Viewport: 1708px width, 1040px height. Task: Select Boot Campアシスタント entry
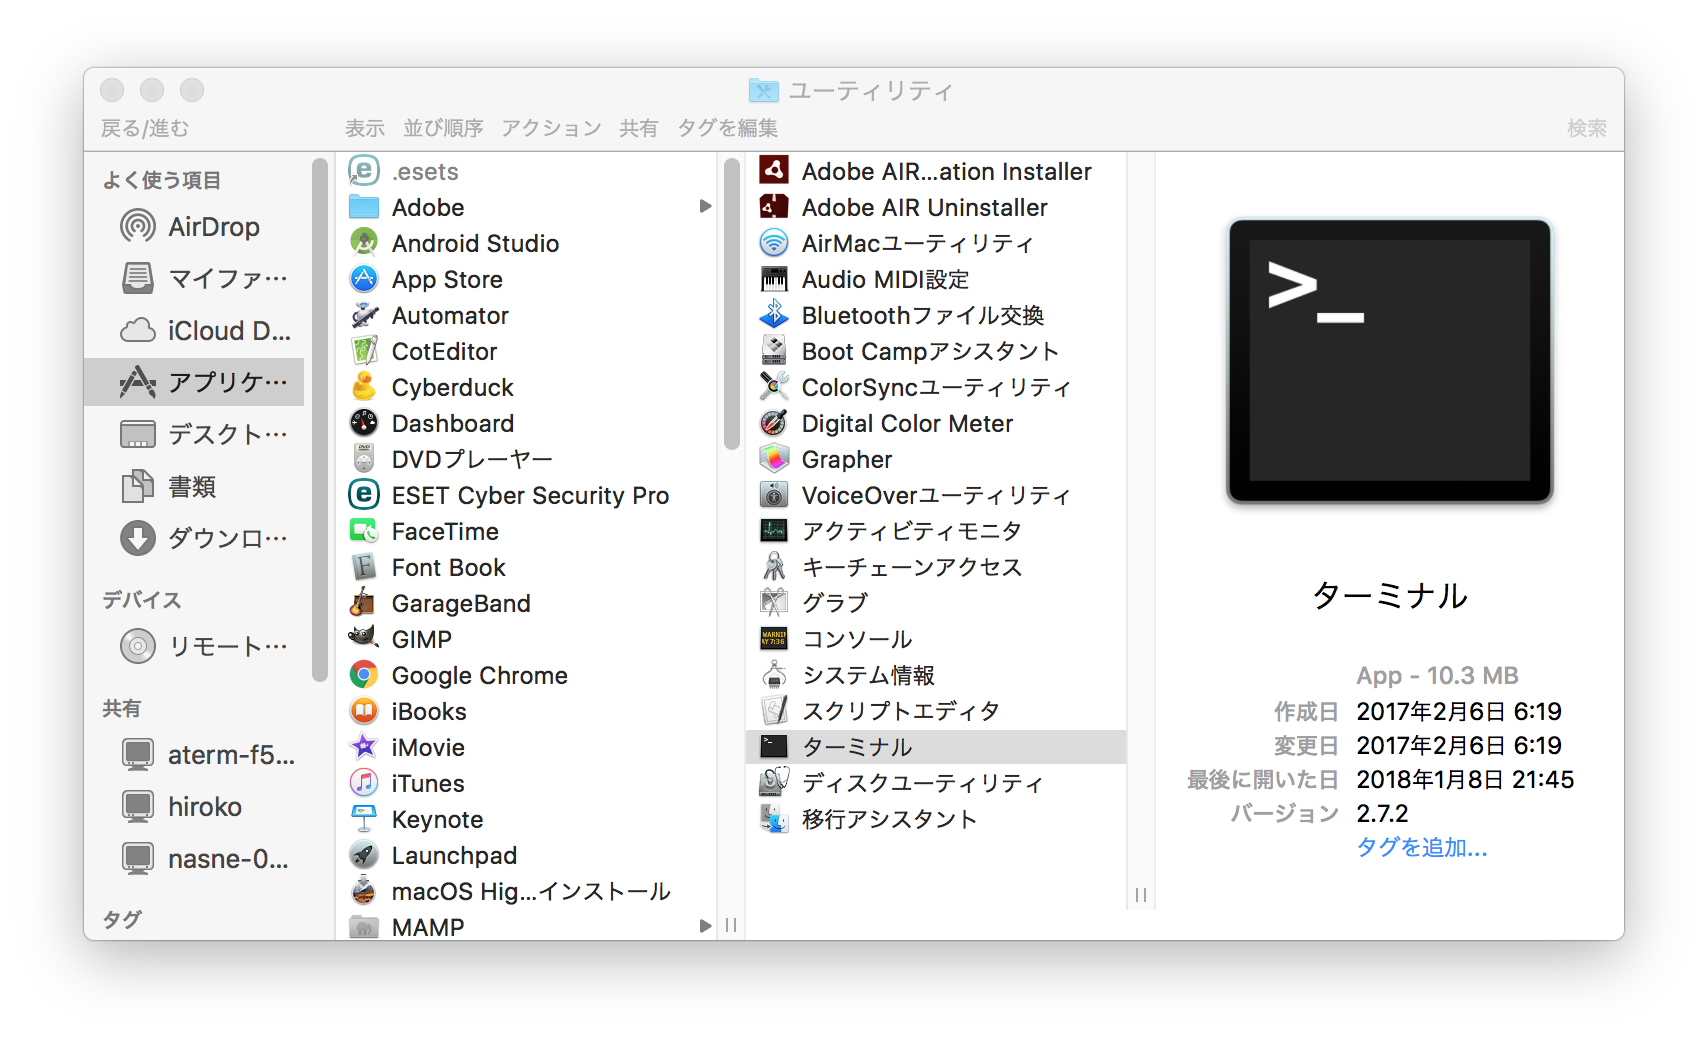click(936, 351)
